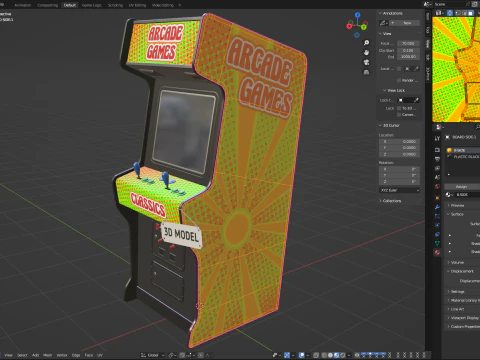This screenshot has height=360, width=480.
Task: Open the Default workspace tab
Action: point(70,5)
